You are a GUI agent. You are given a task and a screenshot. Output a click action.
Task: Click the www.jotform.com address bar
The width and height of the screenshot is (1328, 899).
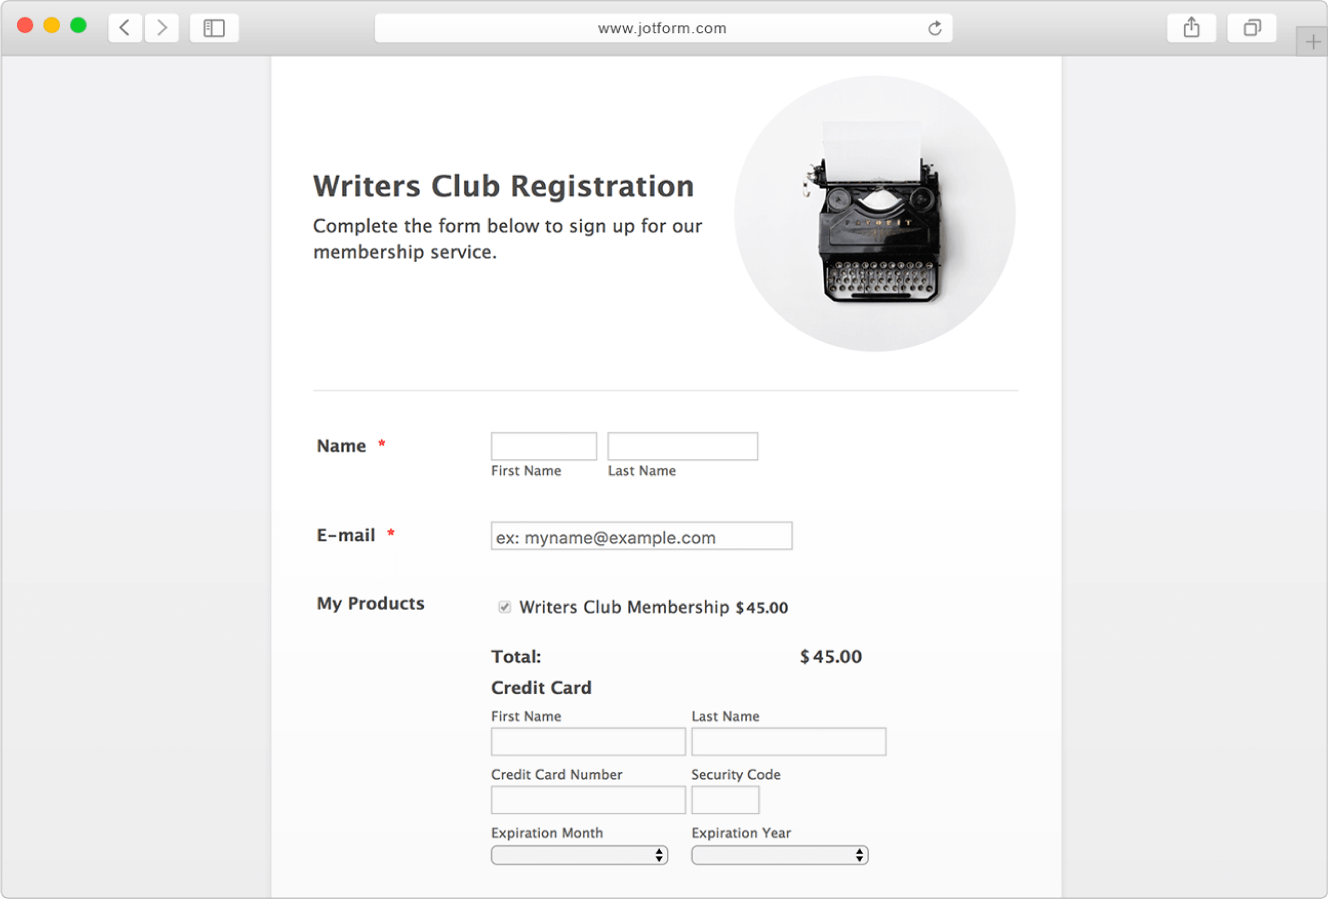point(663,28)
